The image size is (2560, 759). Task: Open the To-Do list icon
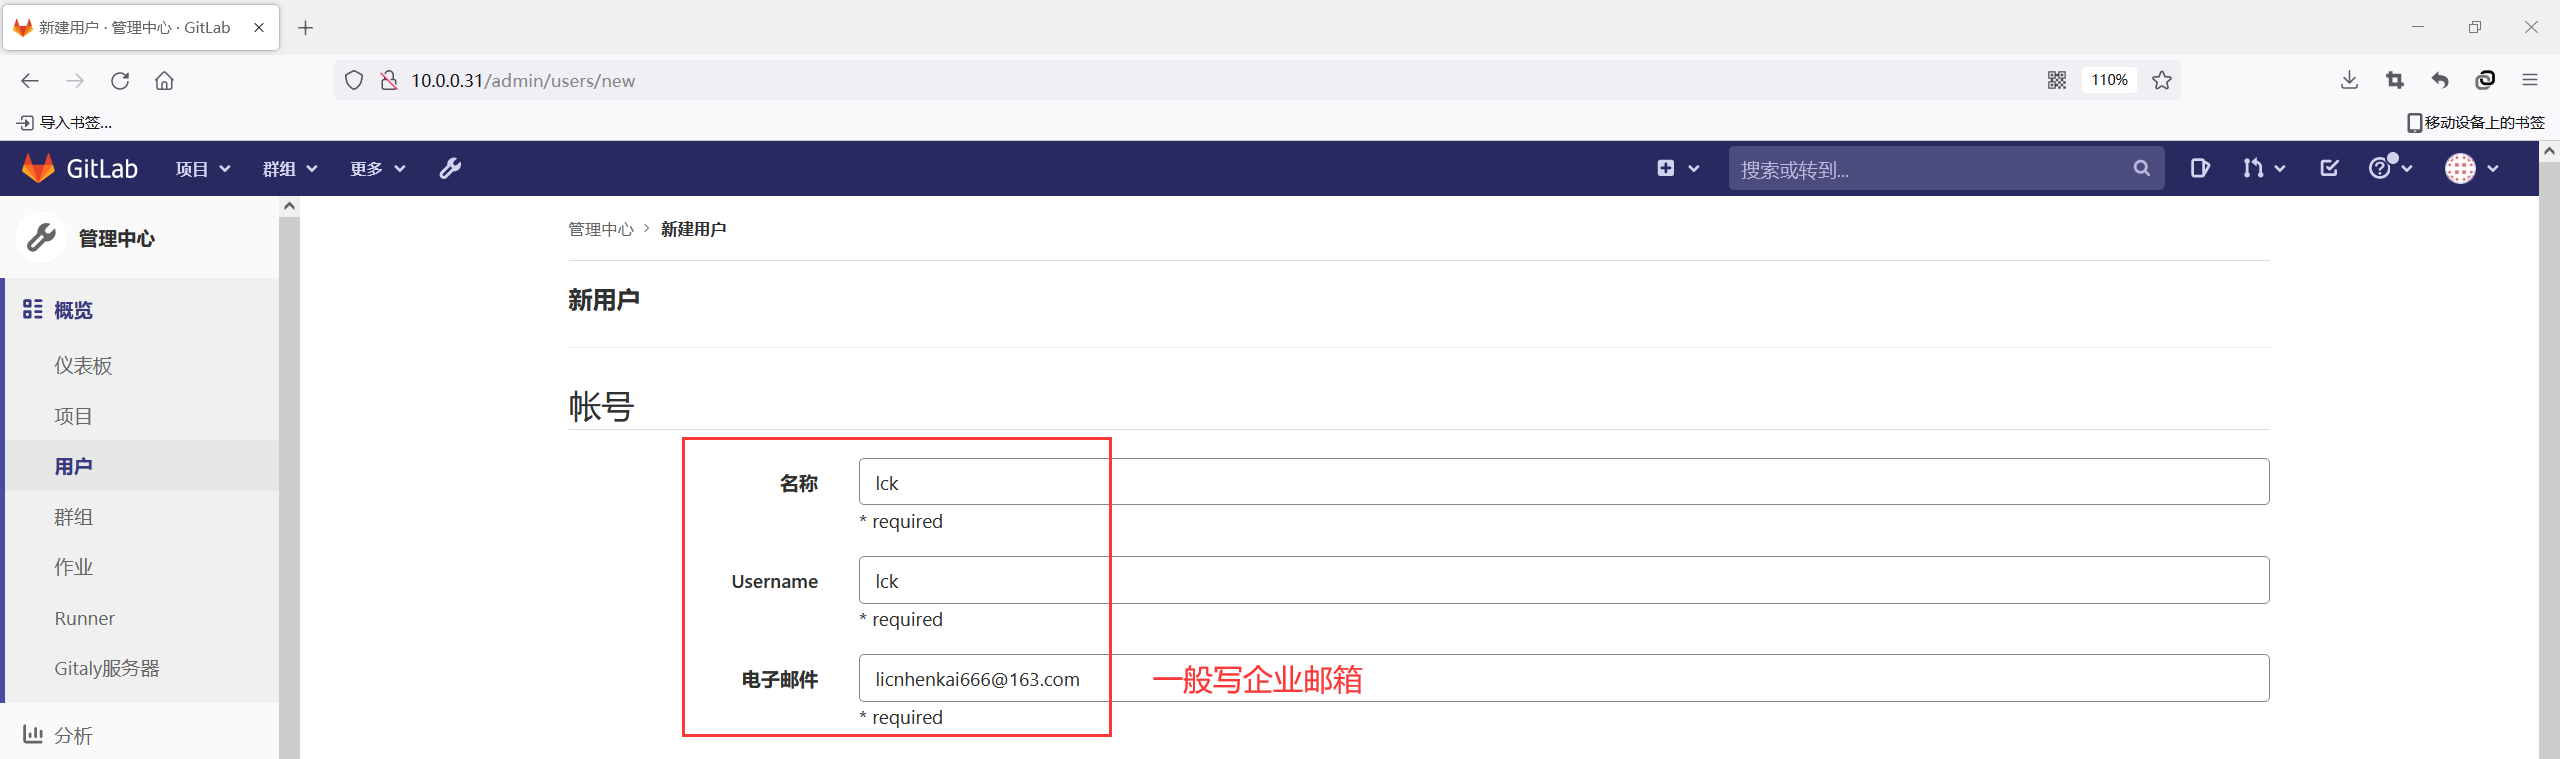pos(2329,168)
